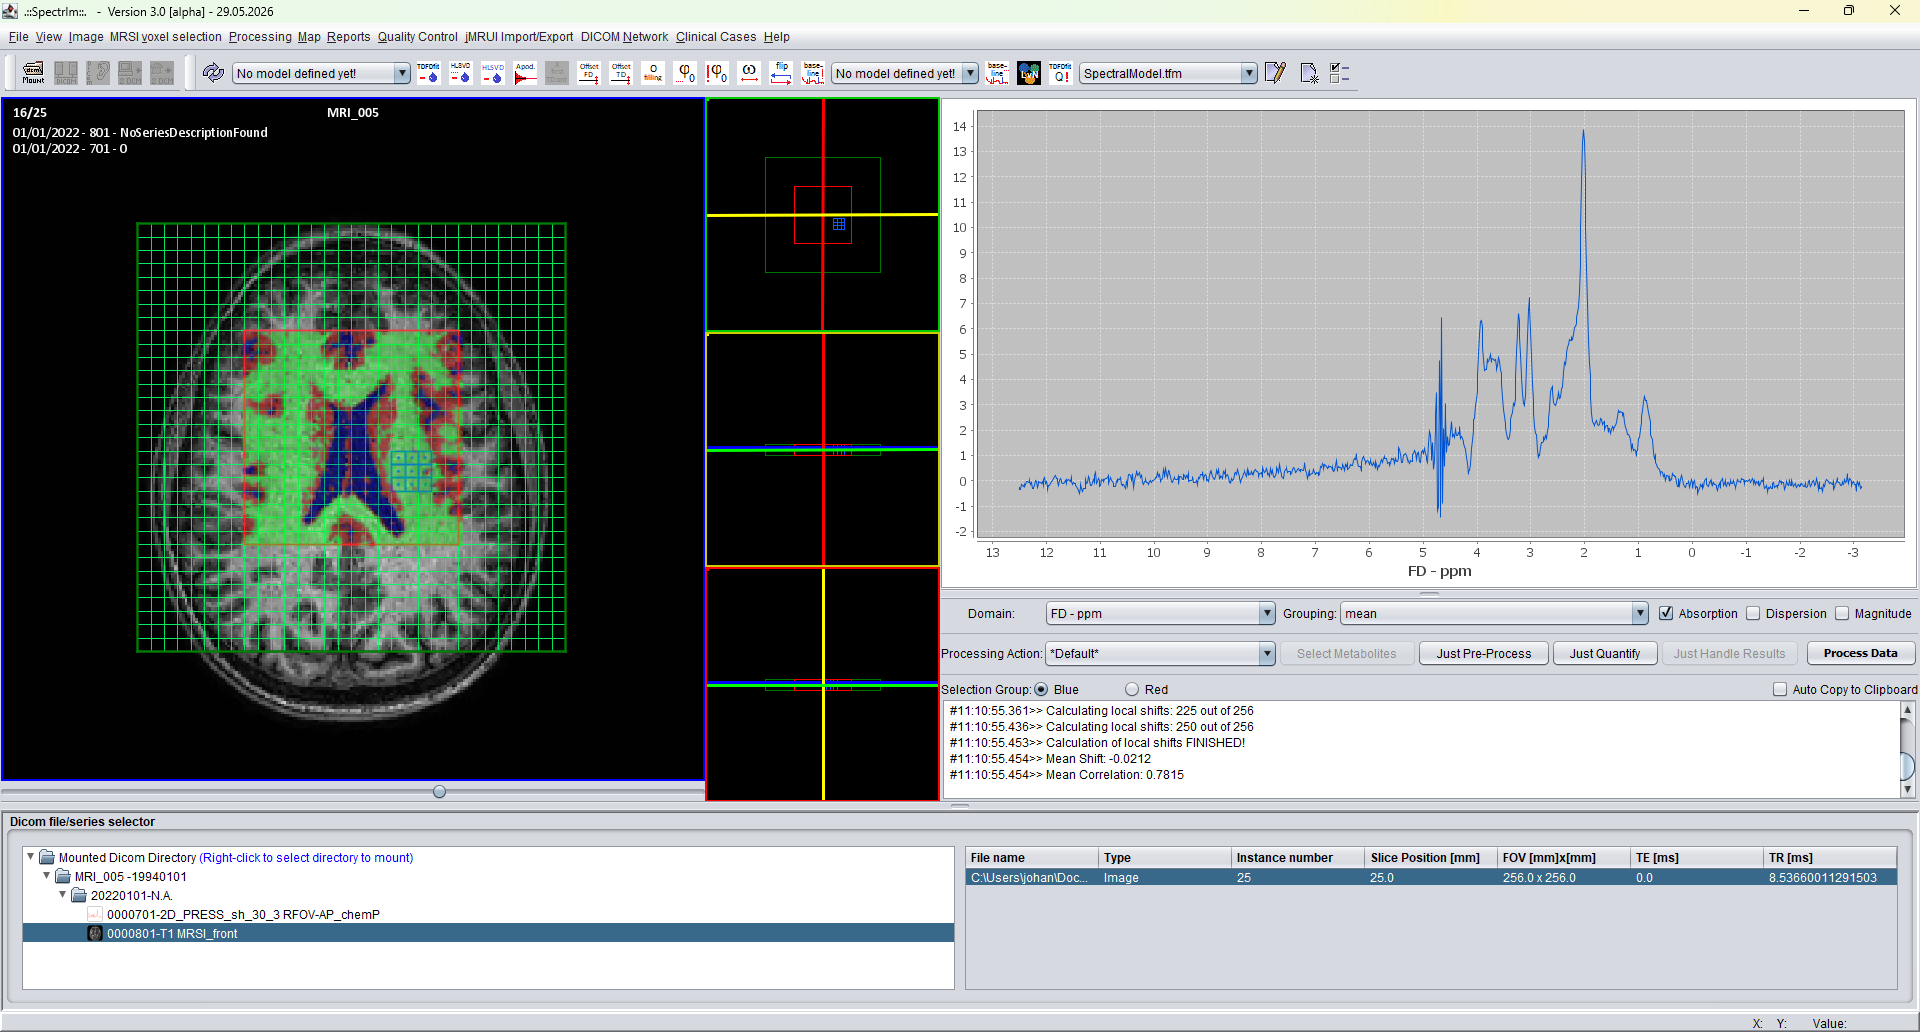Image resolution: width=1920 pixels, height=1032 pixels.
Task: Select the TDFDfit water removal icon
Action: tap(428, 73)
